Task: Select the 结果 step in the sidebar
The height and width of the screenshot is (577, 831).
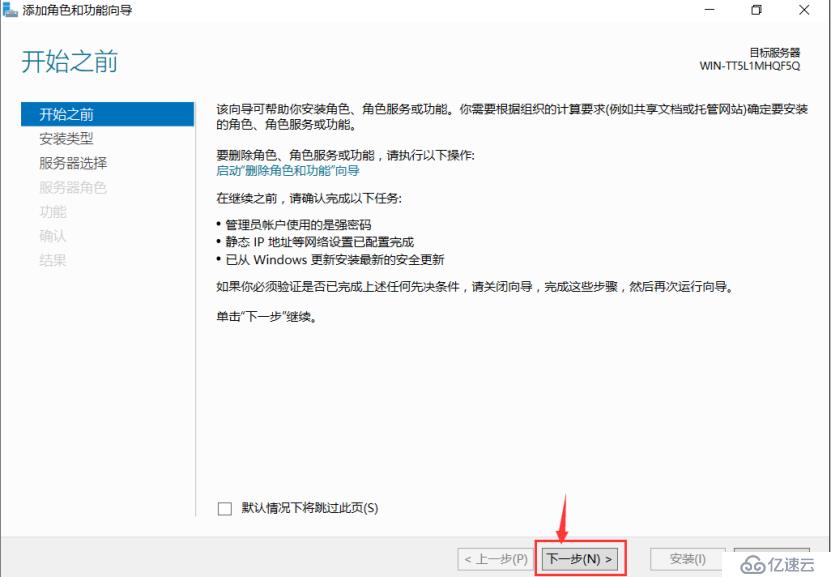Action: click(x=53, y=260)
